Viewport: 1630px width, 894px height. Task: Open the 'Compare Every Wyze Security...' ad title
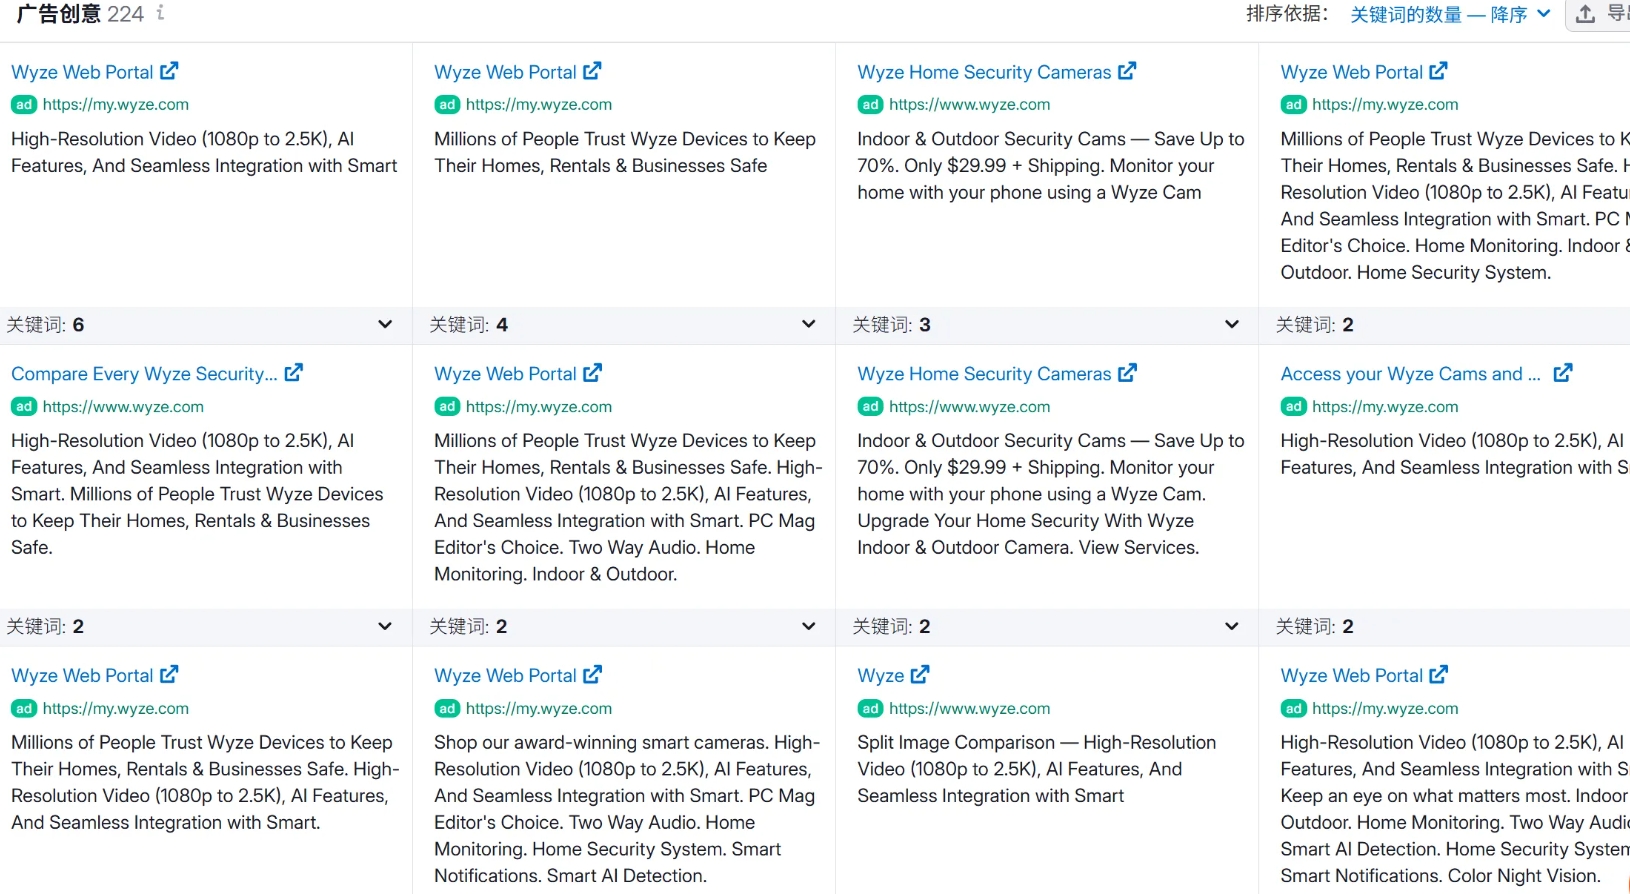click(x=144, y=374)
